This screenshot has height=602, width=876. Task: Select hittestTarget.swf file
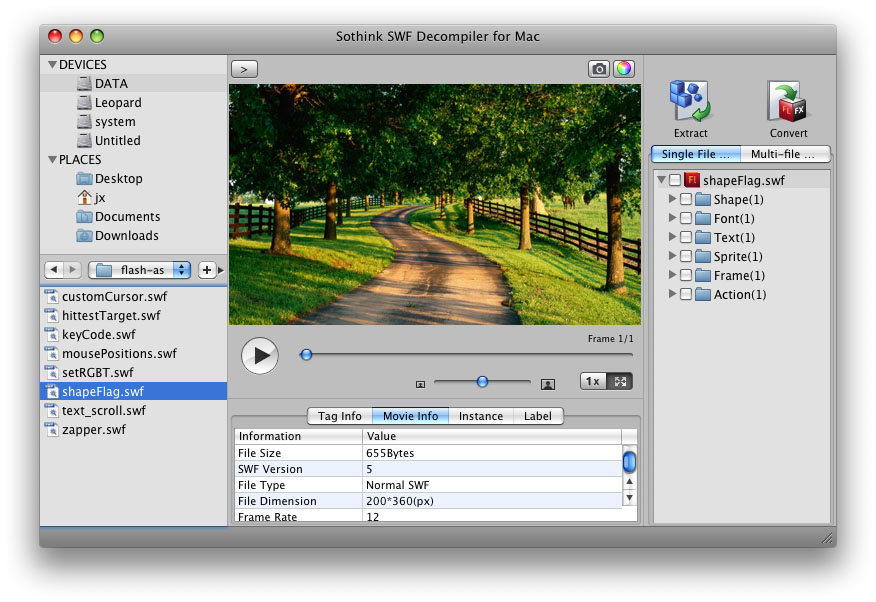click(x=134, y=316)
